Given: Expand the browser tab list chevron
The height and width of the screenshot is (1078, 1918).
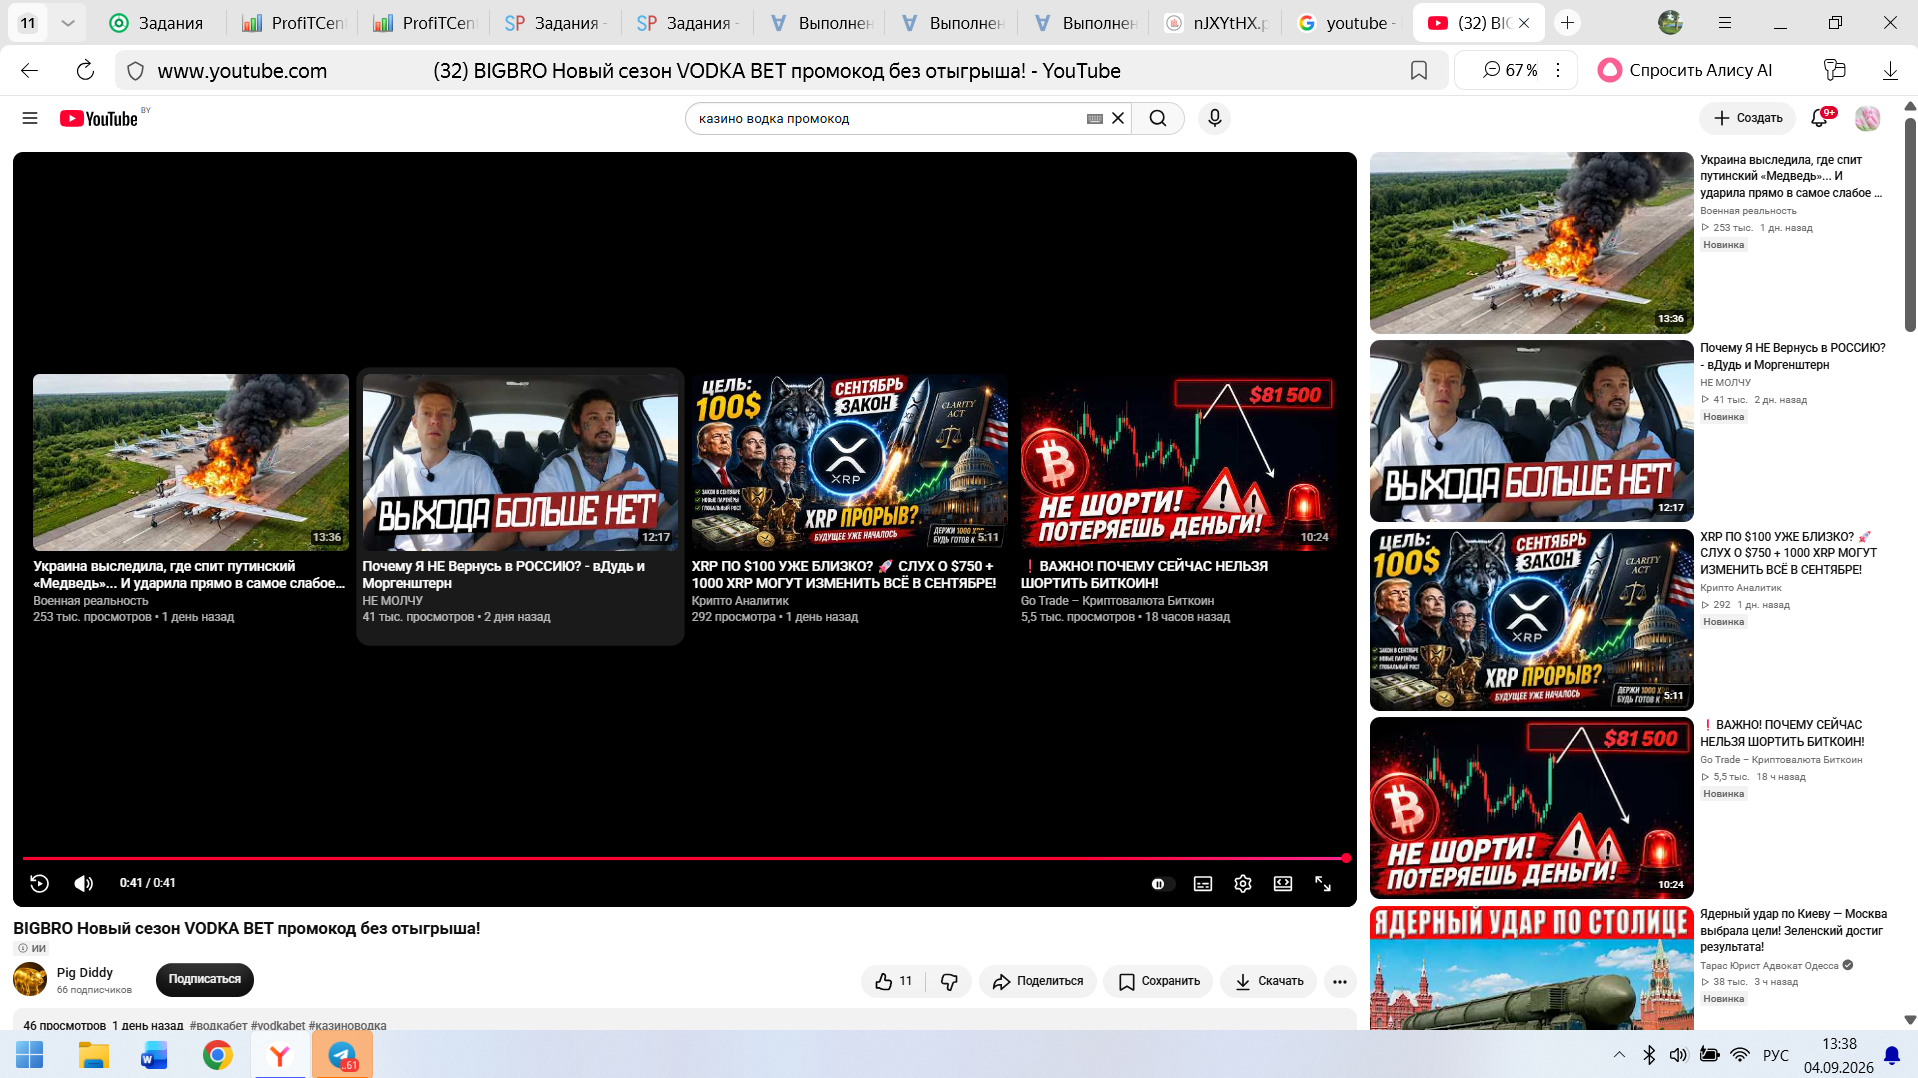Looking at the screenshot, I should (x=67, y=23).
